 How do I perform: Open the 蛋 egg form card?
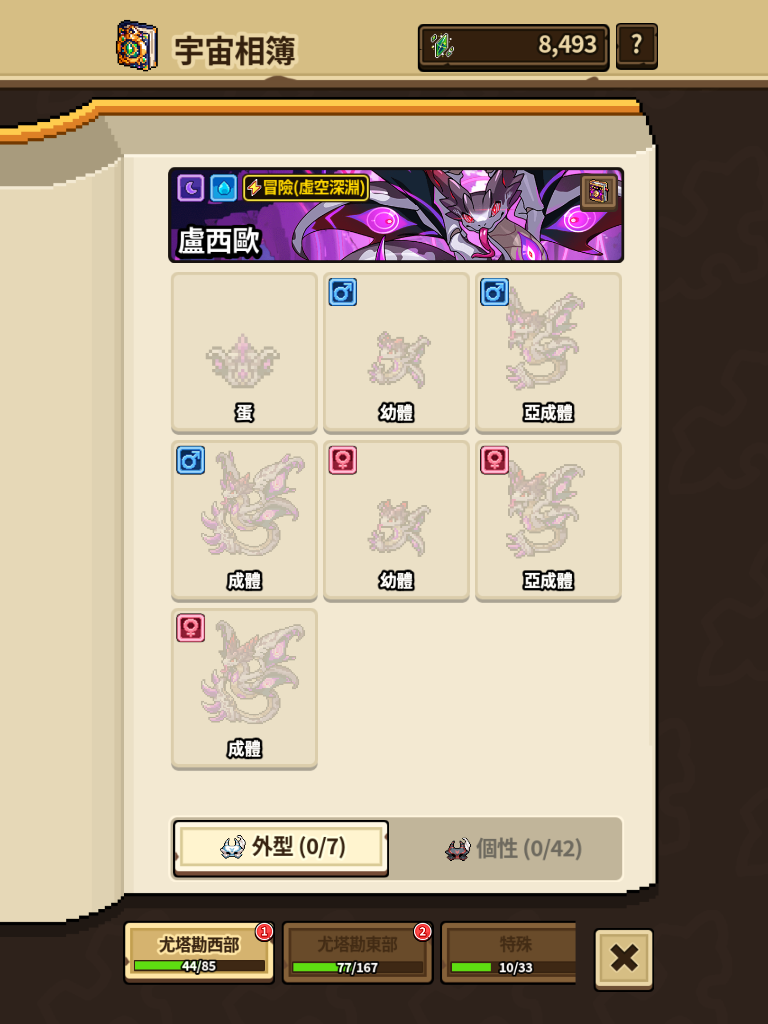click(x=244, y=353)
